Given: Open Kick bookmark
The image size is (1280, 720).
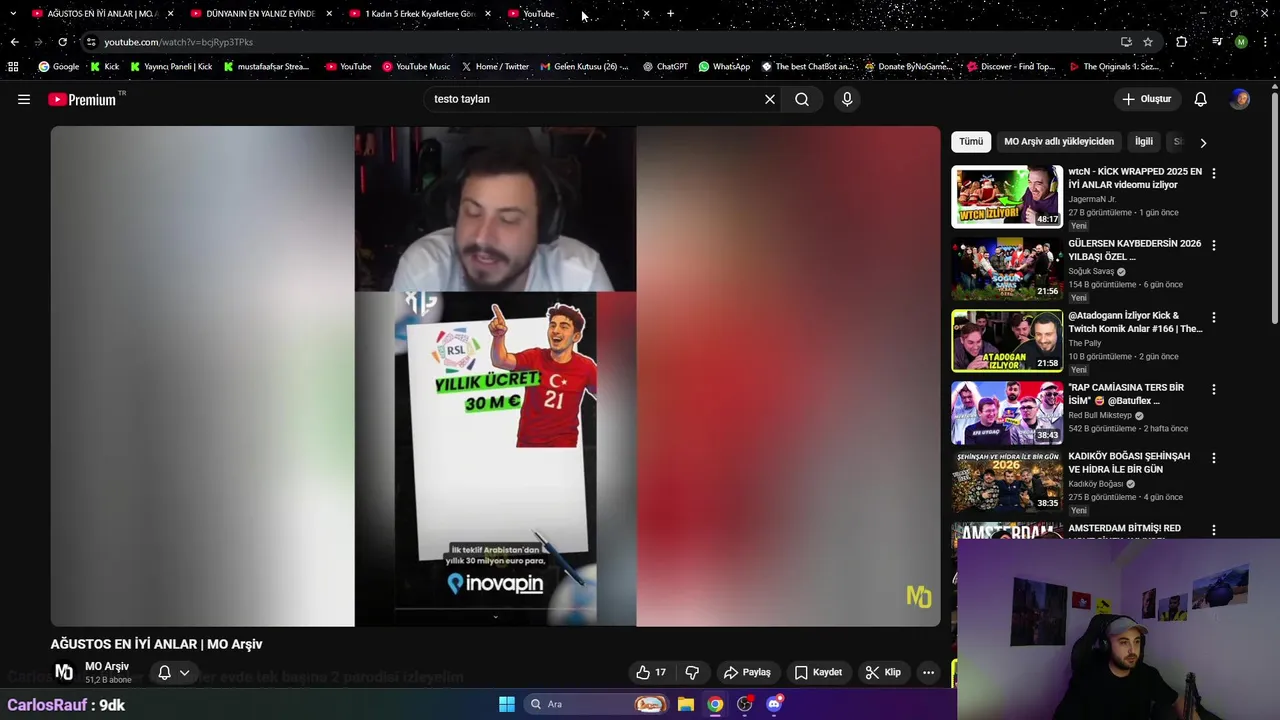Looking at the screenshot, I should pos(104,67).
